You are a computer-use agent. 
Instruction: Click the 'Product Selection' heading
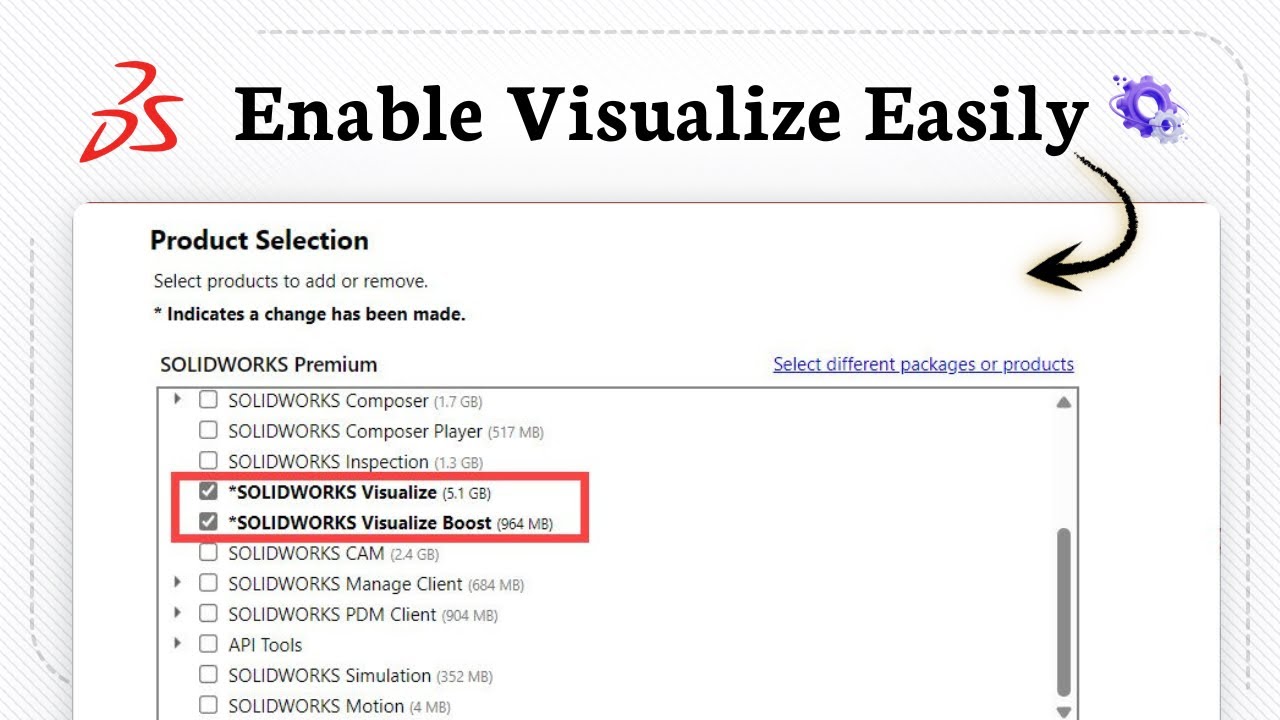pyautogui.click(x=259, y=240)
